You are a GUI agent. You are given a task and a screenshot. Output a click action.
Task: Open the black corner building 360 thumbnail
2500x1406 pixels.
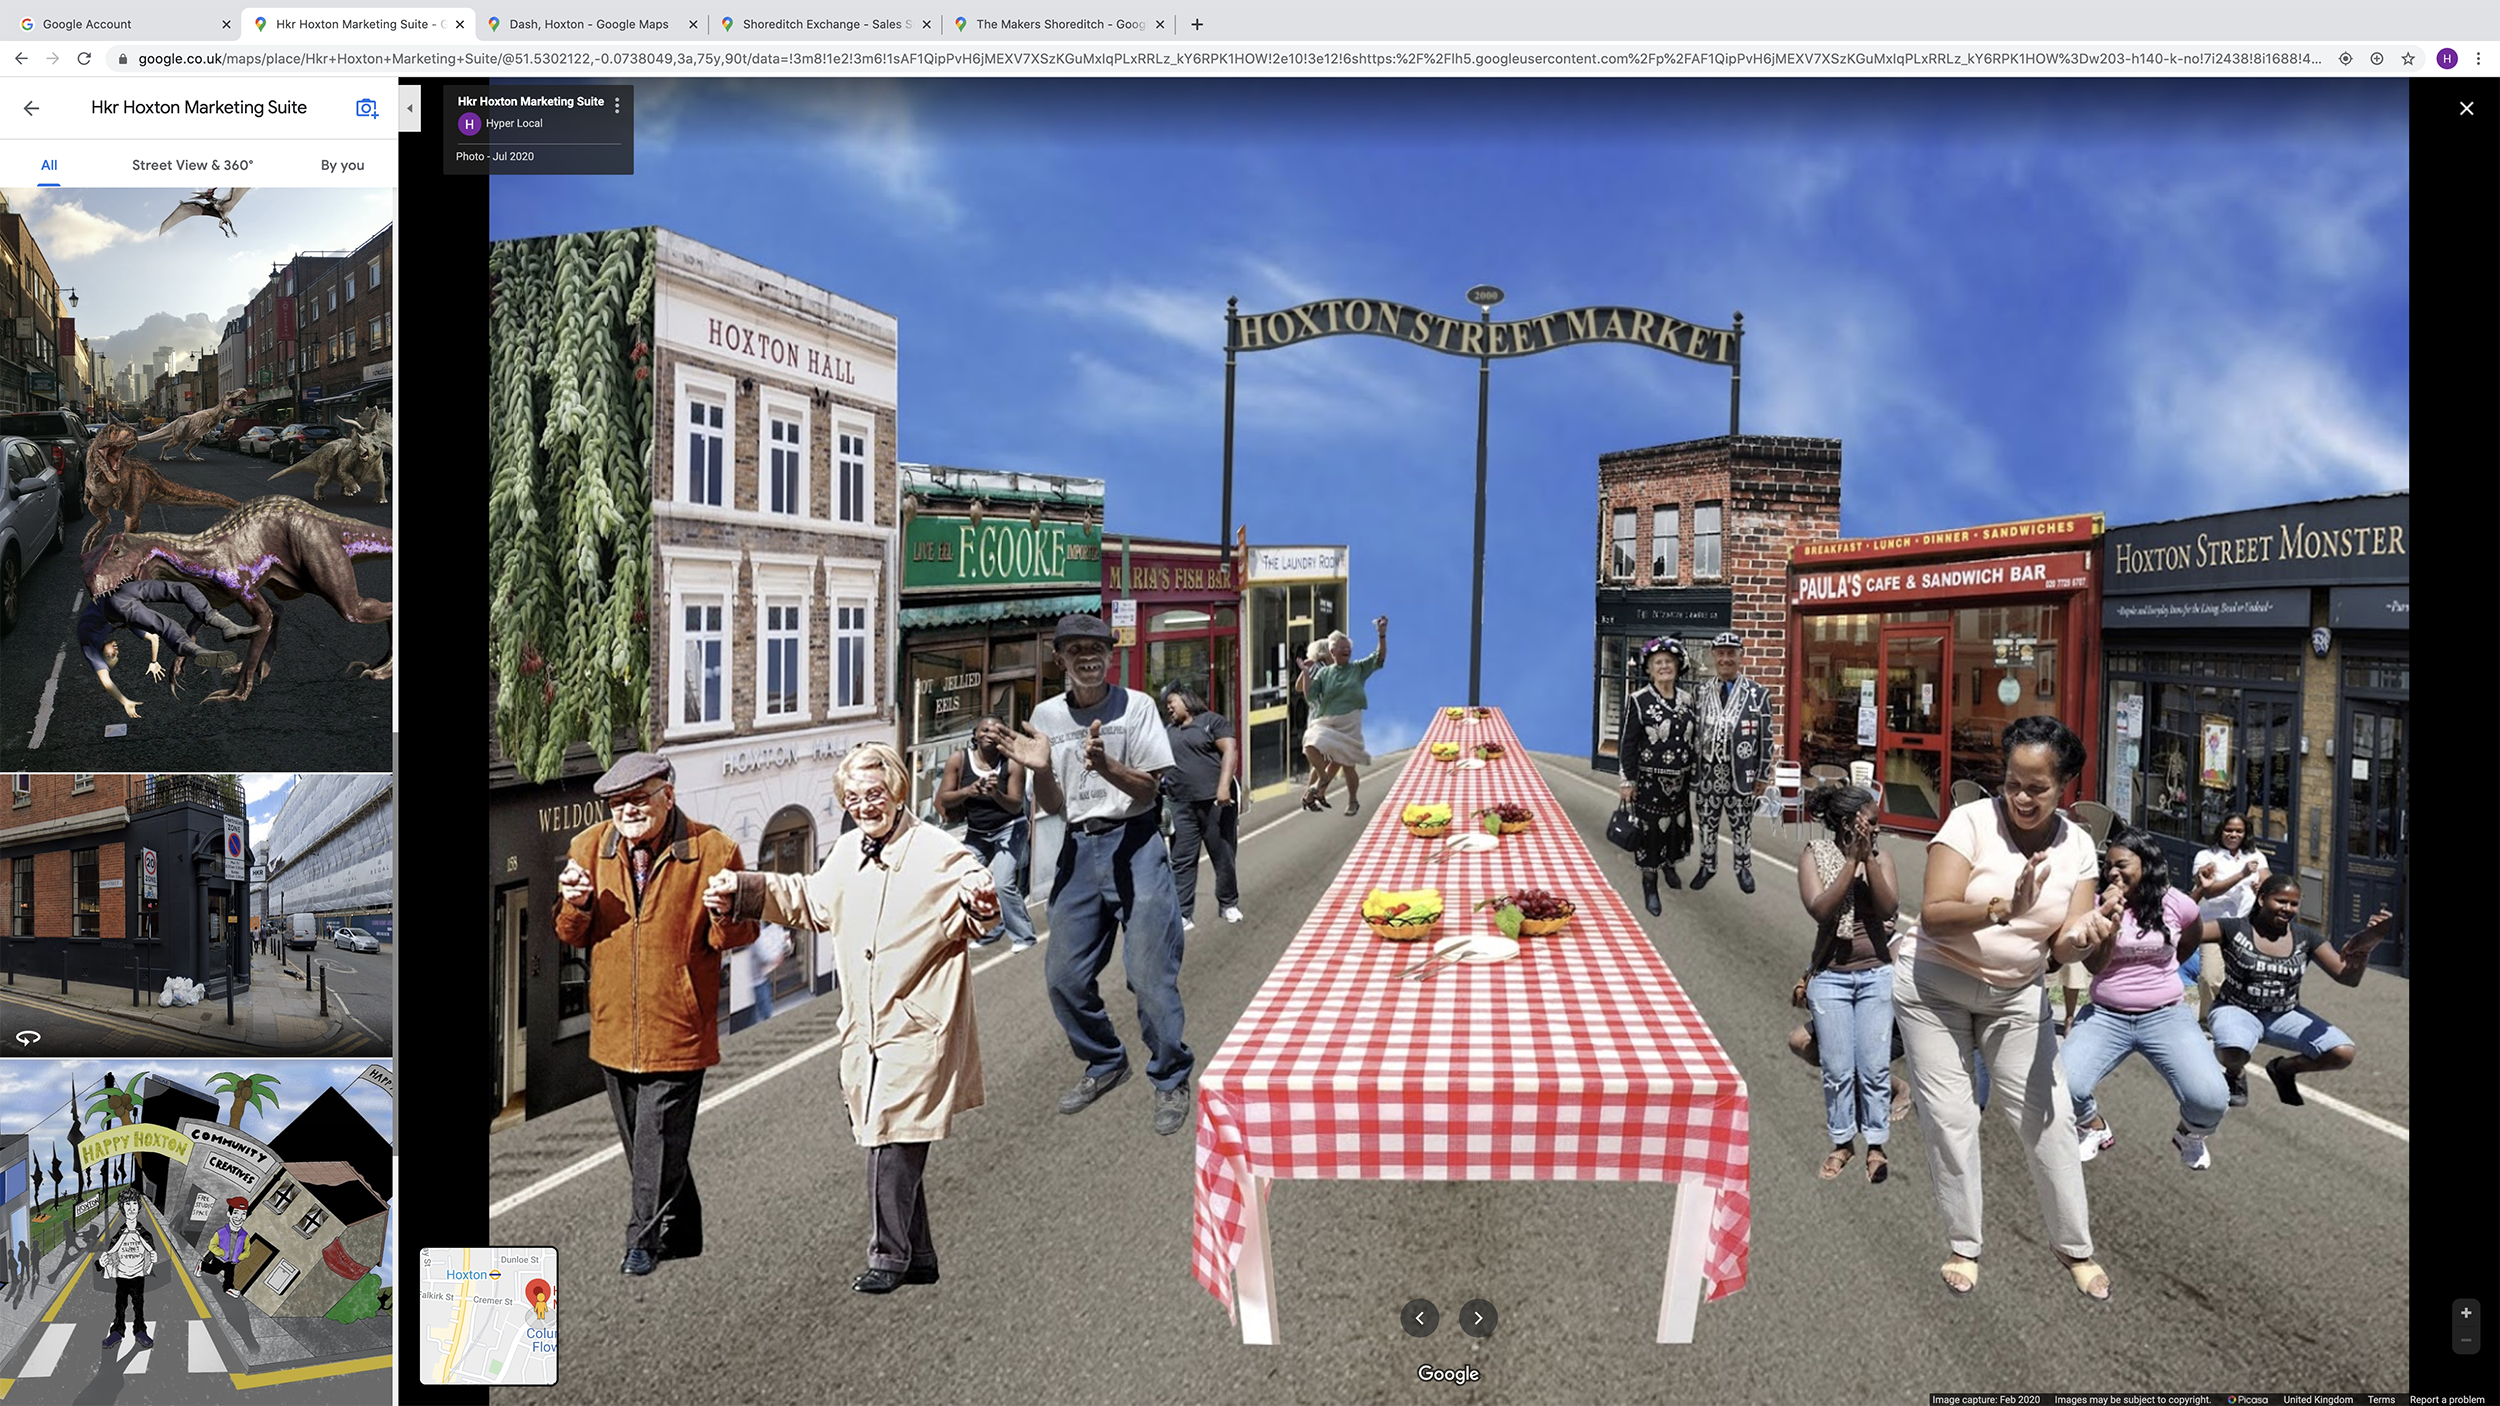196,915
